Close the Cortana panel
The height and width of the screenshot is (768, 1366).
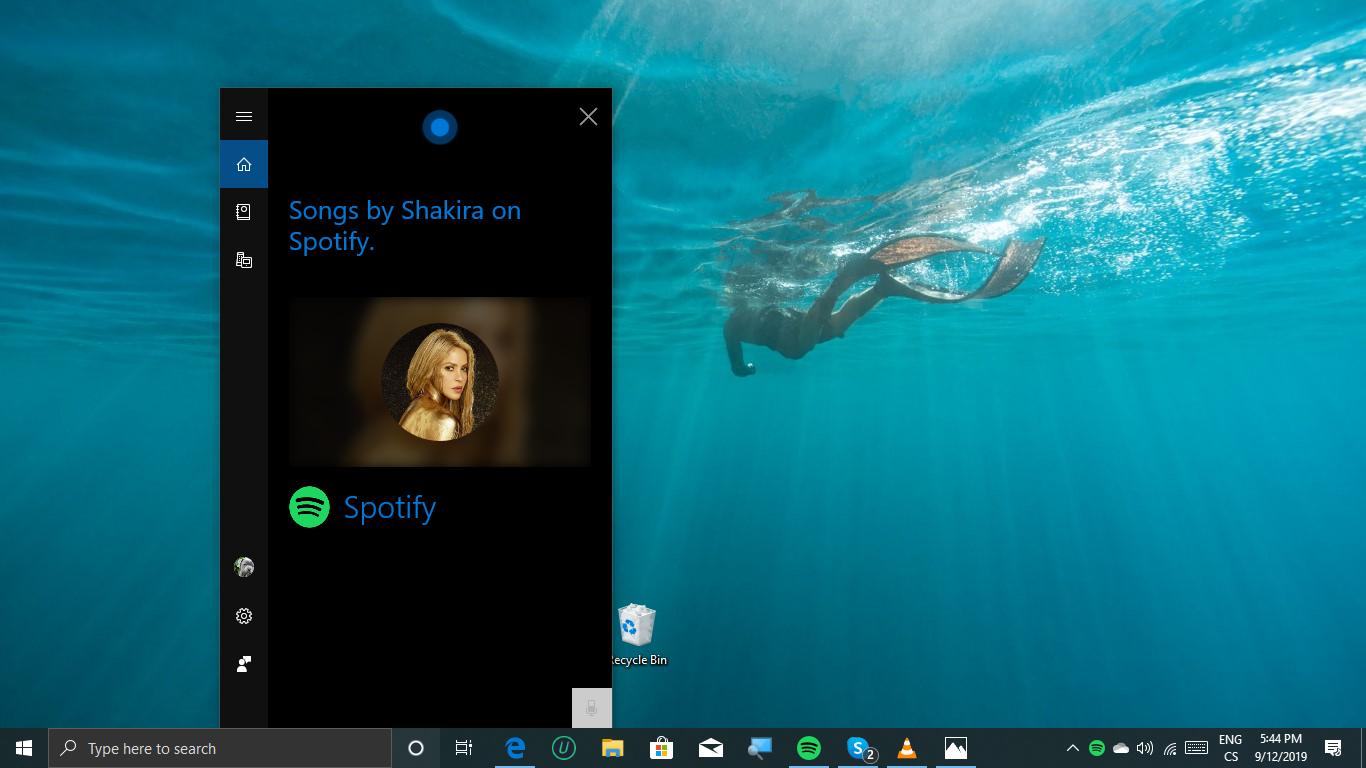point(588,117)
